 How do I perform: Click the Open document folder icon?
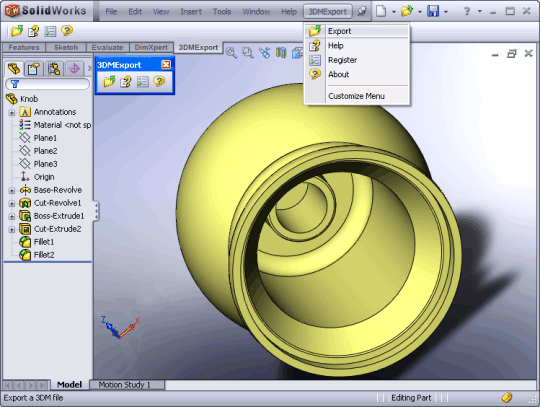click(407, 11)
